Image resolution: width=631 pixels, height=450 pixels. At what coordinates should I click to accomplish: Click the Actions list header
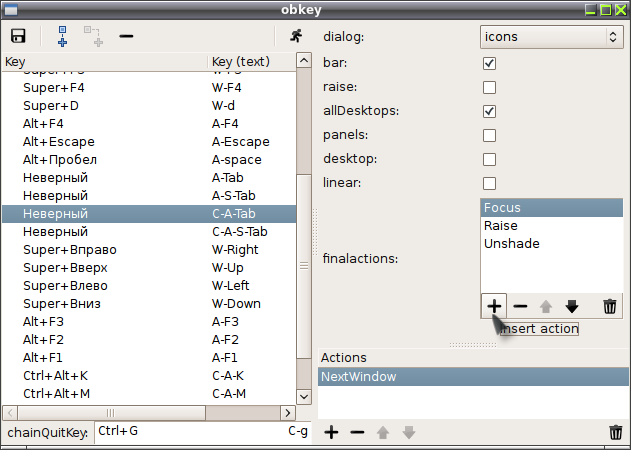click(474, 358)
